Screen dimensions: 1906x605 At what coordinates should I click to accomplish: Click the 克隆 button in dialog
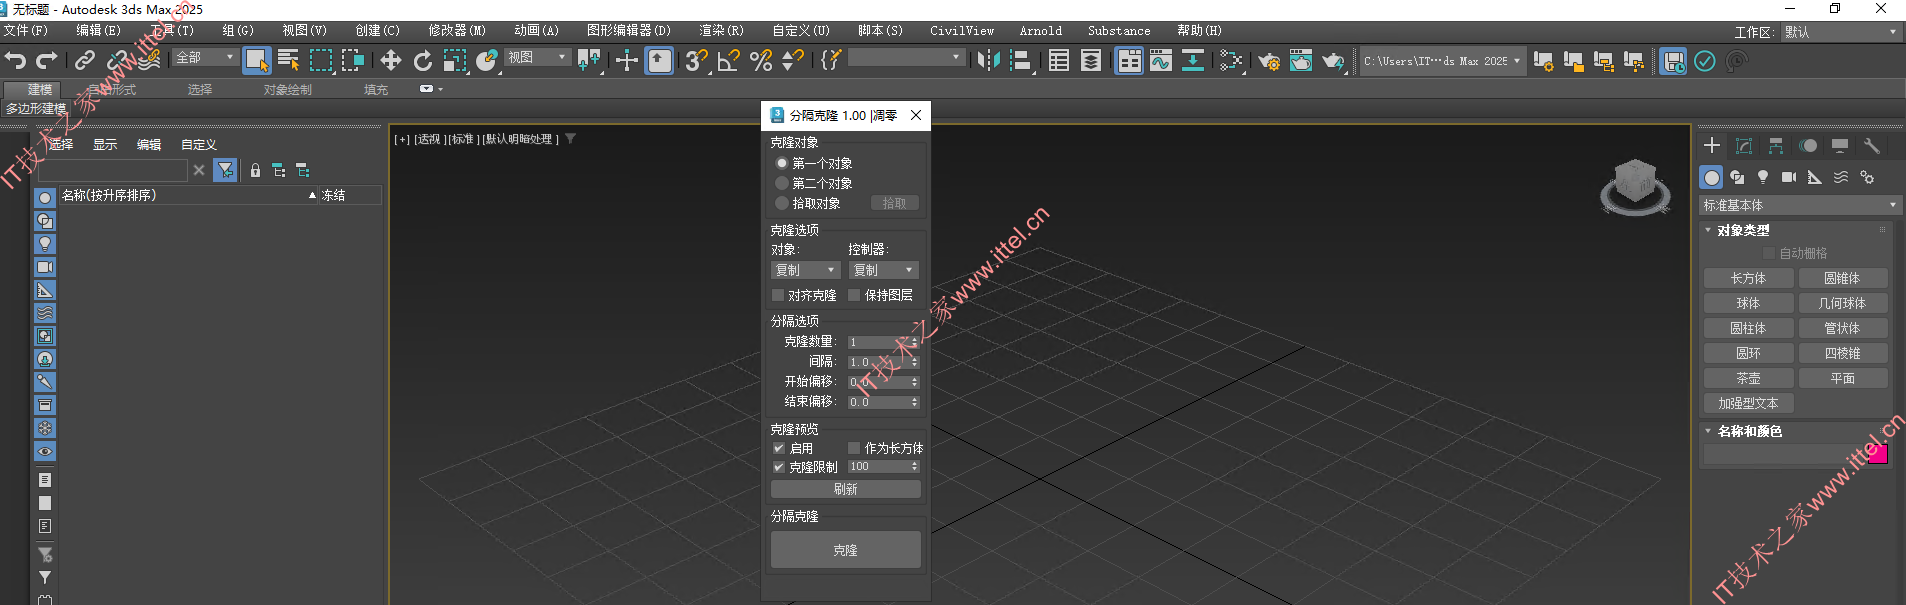coord(846,550)
